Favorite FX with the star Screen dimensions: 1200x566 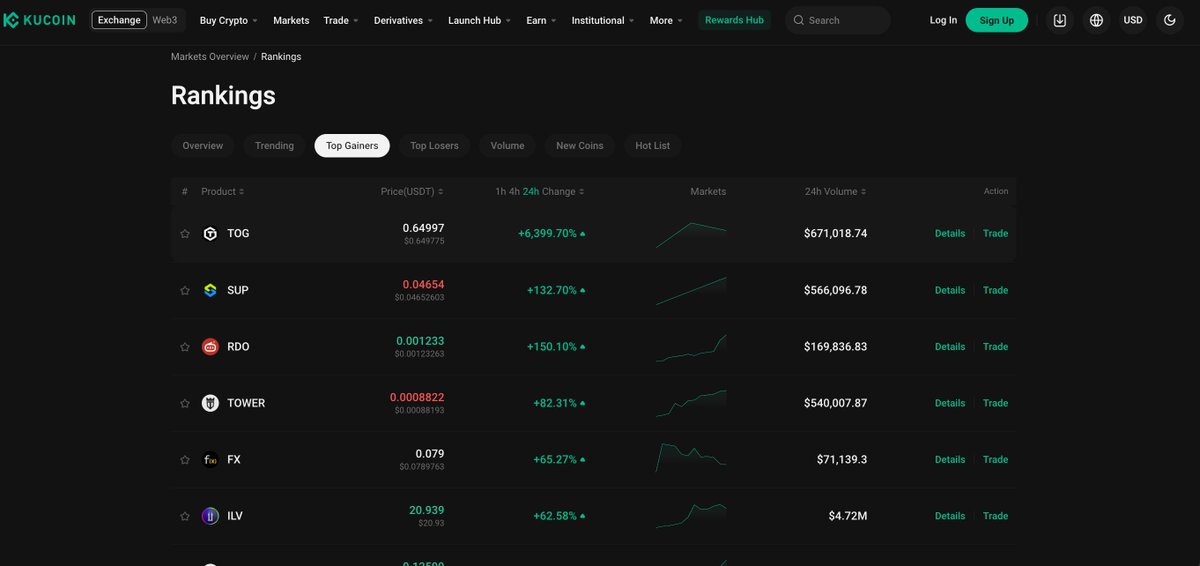pyautogui.click(x=185, y=460)
